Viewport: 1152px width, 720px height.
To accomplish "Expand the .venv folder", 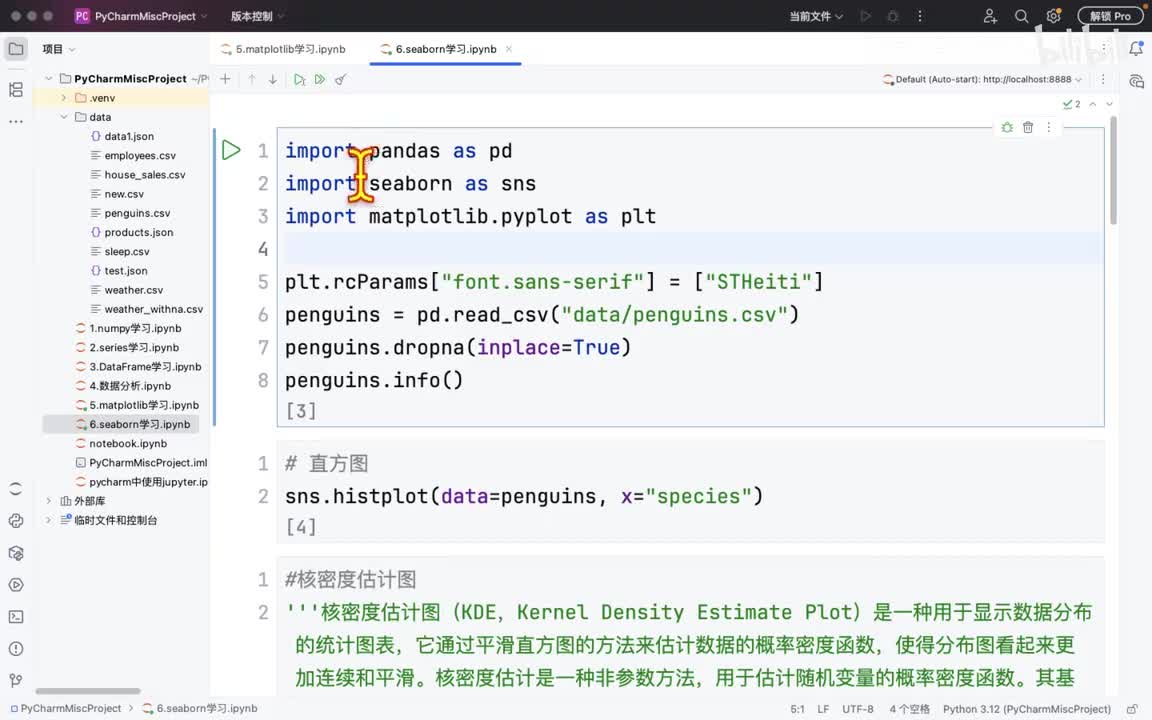I will tap(64, 98).
